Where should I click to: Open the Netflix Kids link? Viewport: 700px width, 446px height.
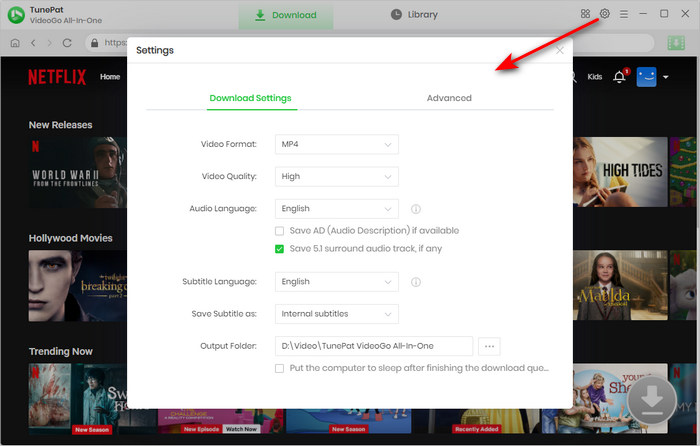point(595,77)
